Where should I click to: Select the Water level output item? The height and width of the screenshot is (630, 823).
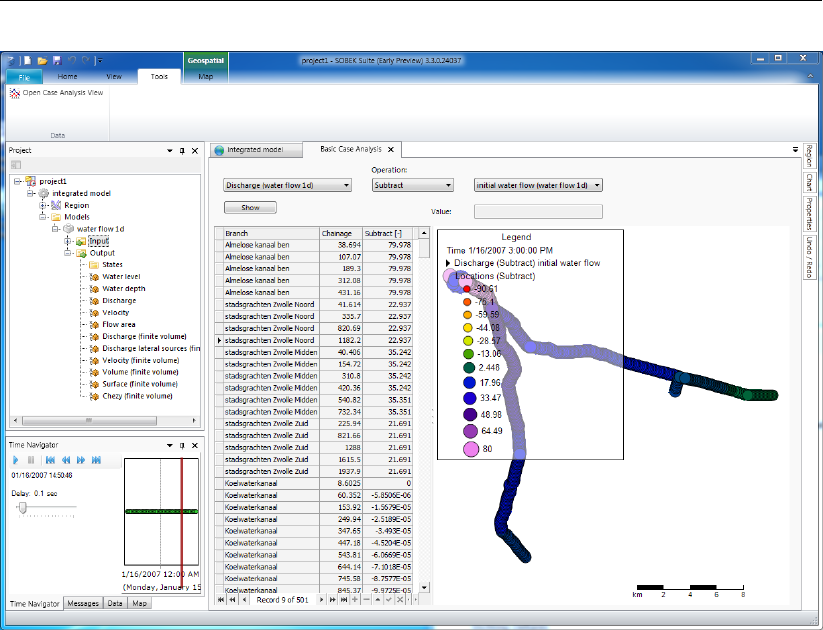[x=119, y=276]
